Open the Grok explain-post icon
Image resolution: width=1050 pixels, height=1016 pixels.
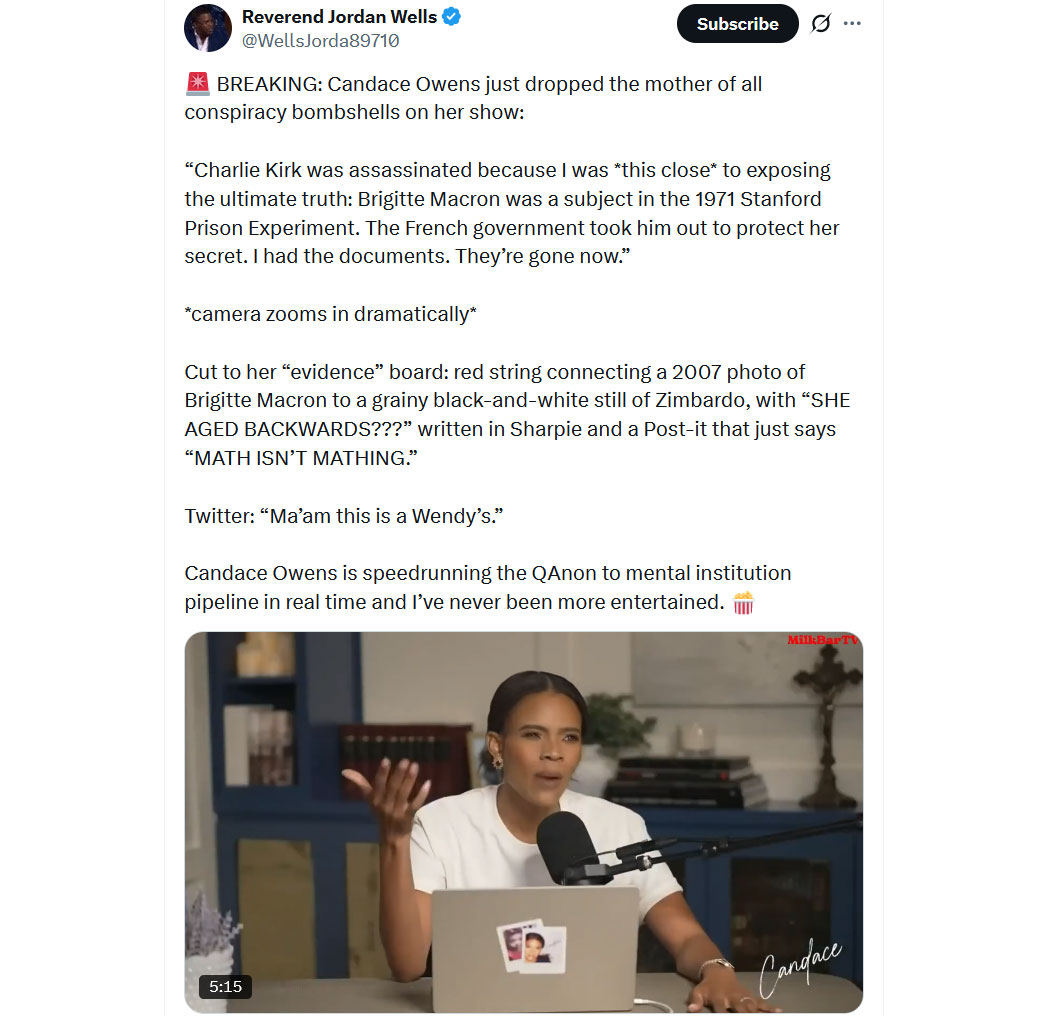point(821,24)
